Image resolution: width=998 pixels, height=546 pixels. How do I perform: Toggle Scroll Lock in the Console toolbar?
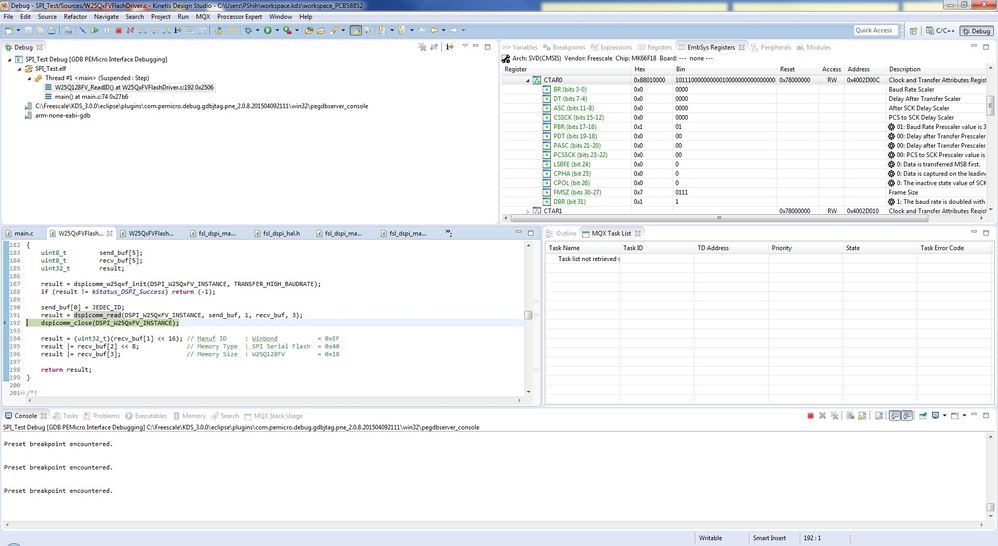pyautogui.click(x=862, y=416)
